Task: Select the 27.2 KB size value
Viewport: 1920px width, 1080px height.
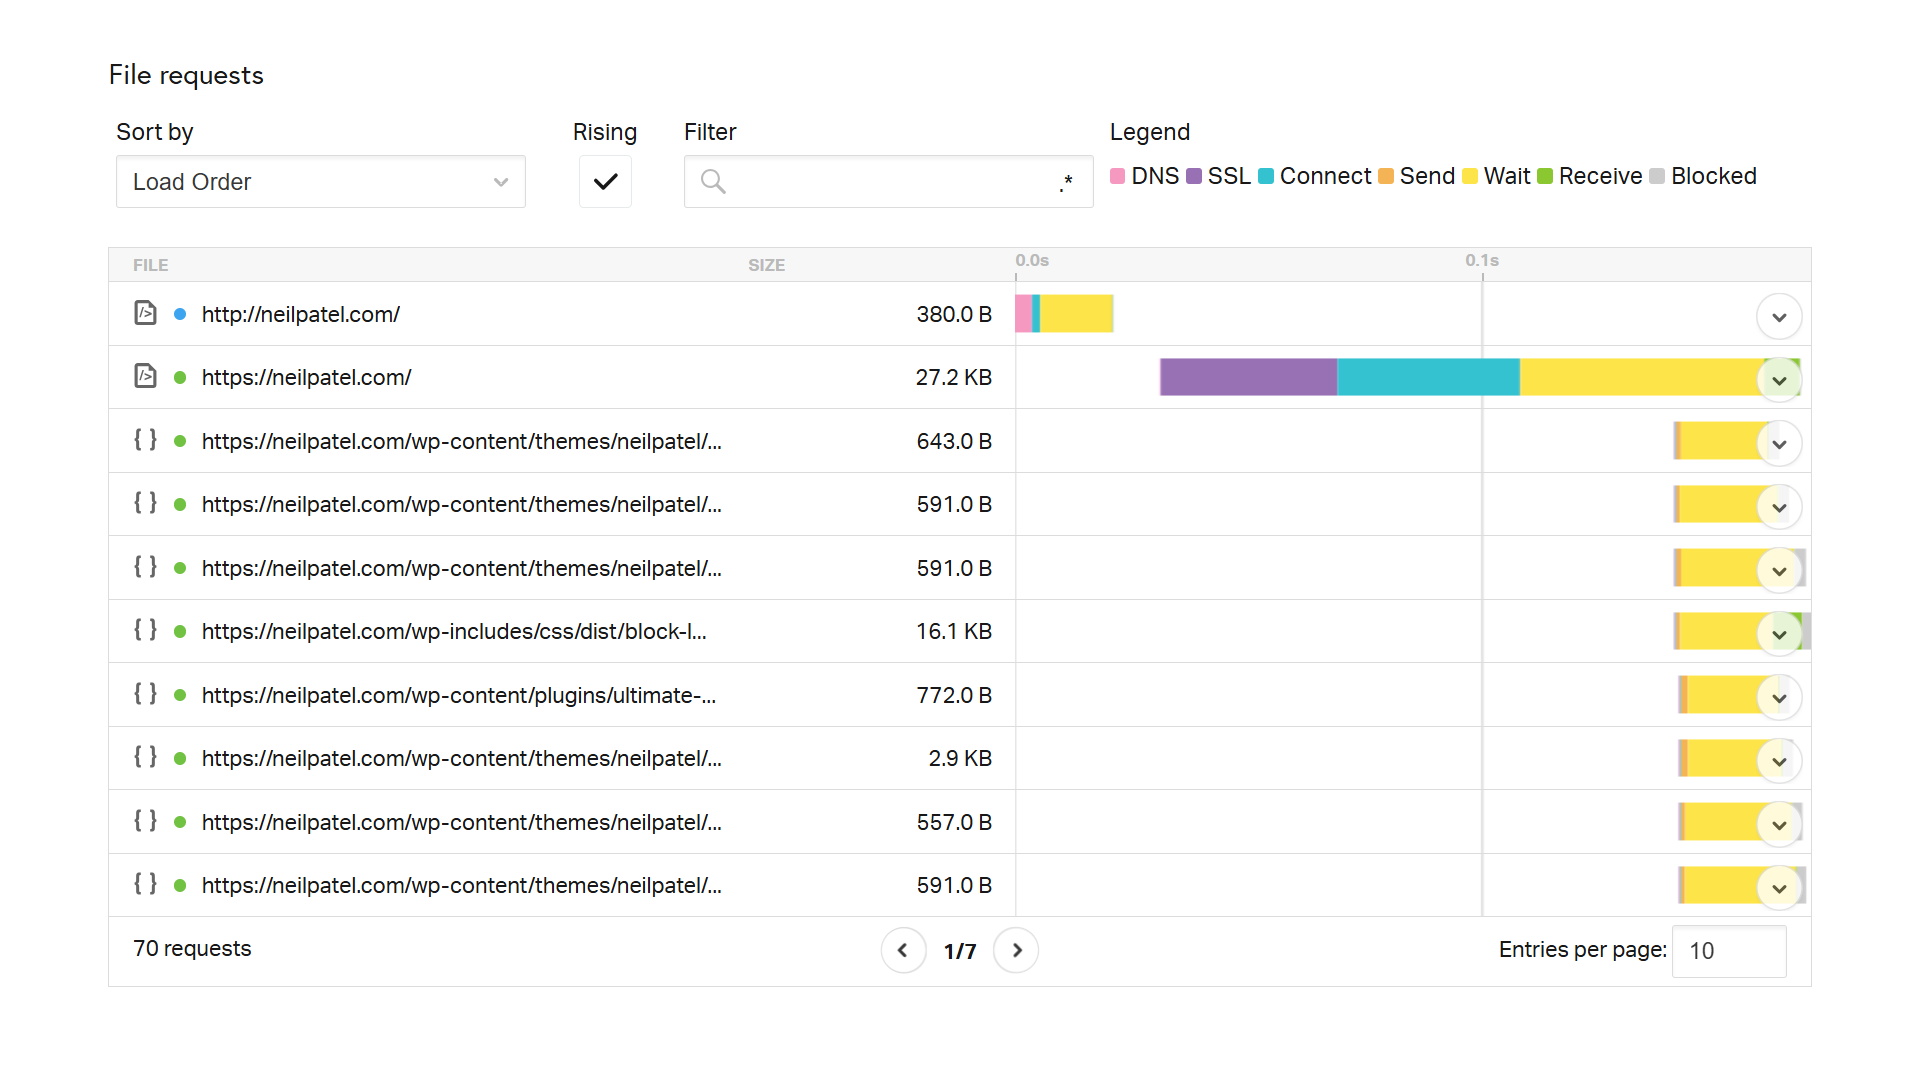Action: pos(954,378)
